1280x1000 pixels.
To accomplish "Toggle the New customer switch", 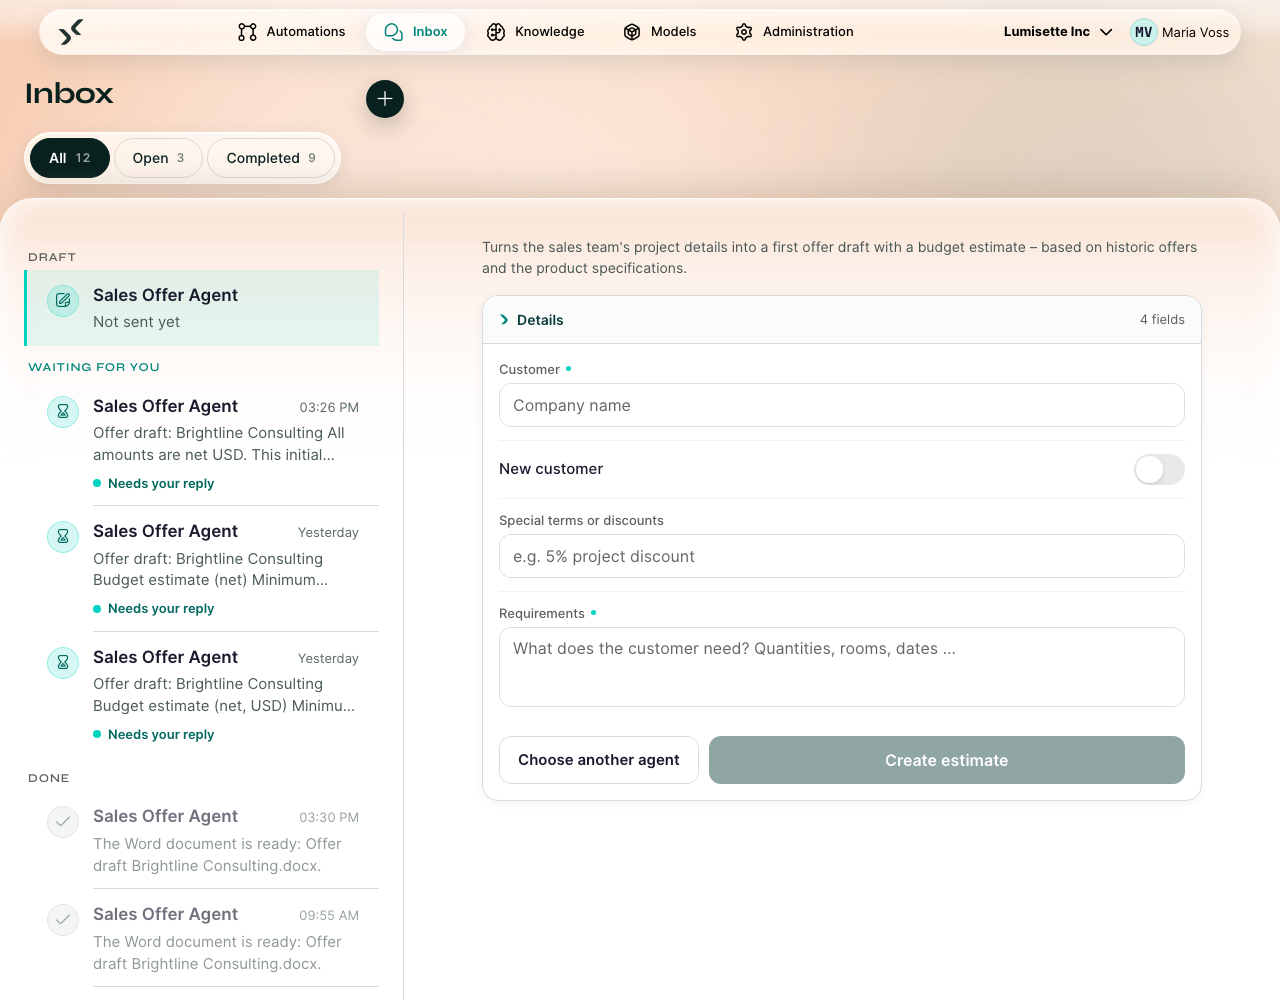I will pos(1159,469).
